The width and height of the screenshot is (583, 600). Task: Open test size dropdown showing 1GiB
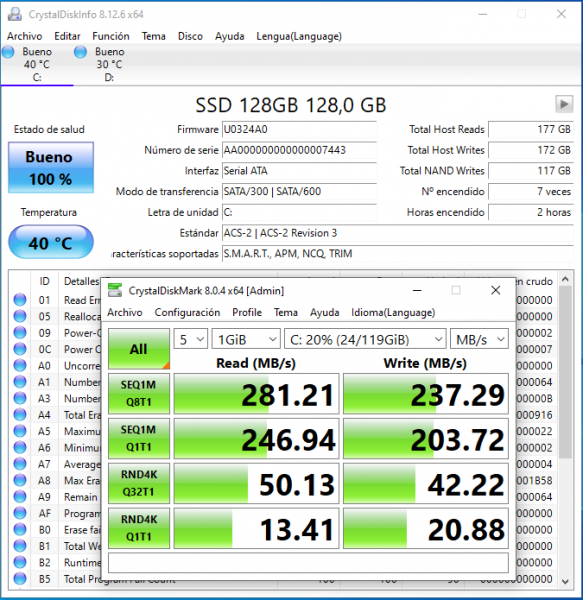246,339
